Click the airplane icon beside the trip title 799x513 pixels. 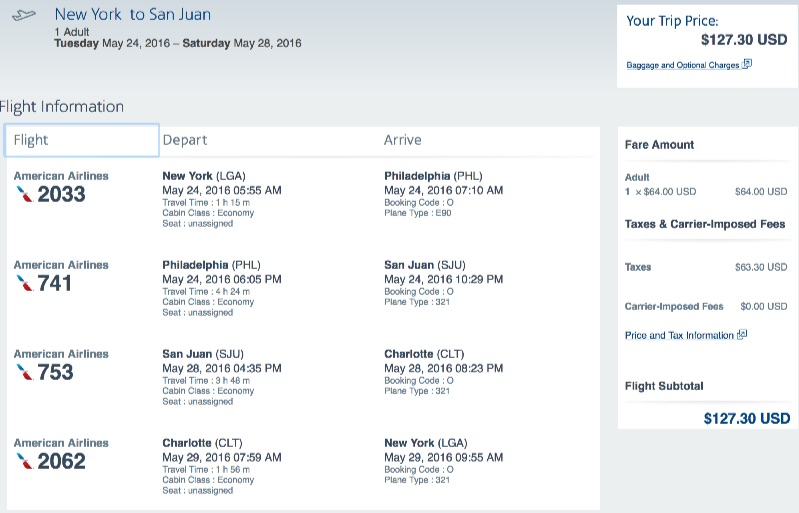[23, 16]
